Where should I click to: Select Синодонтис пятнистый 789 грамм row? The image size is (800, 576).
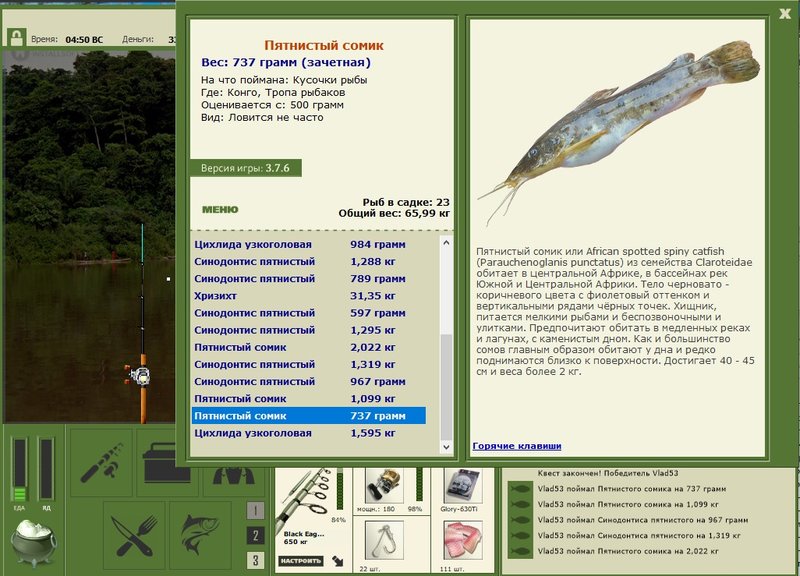point(309,279)
